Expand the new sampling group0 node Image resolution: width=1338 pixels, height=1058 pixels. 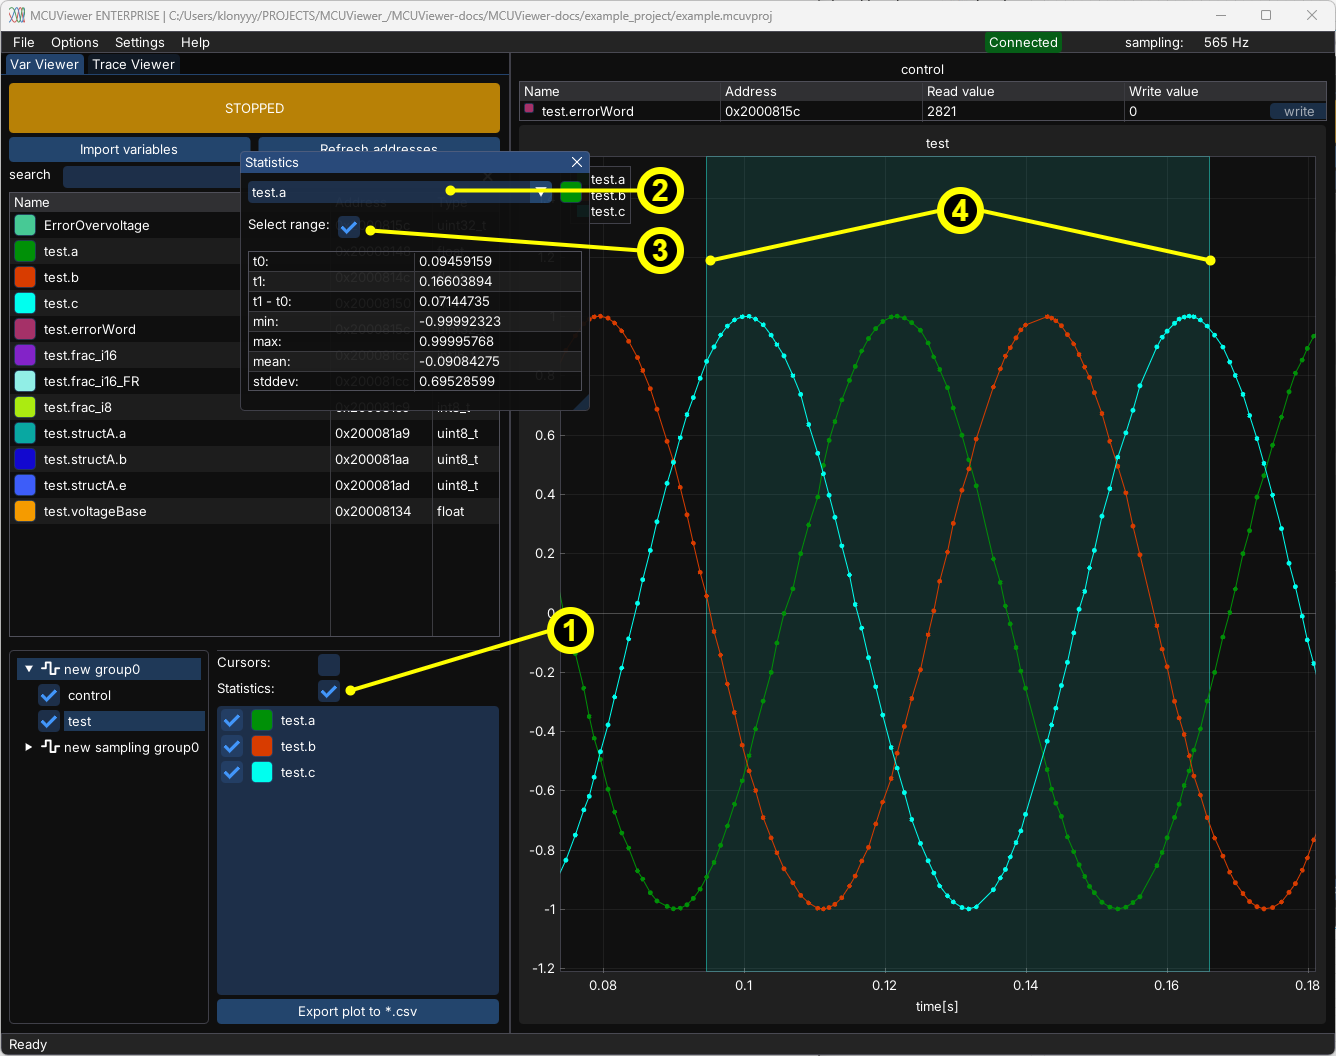click(29, 747)
